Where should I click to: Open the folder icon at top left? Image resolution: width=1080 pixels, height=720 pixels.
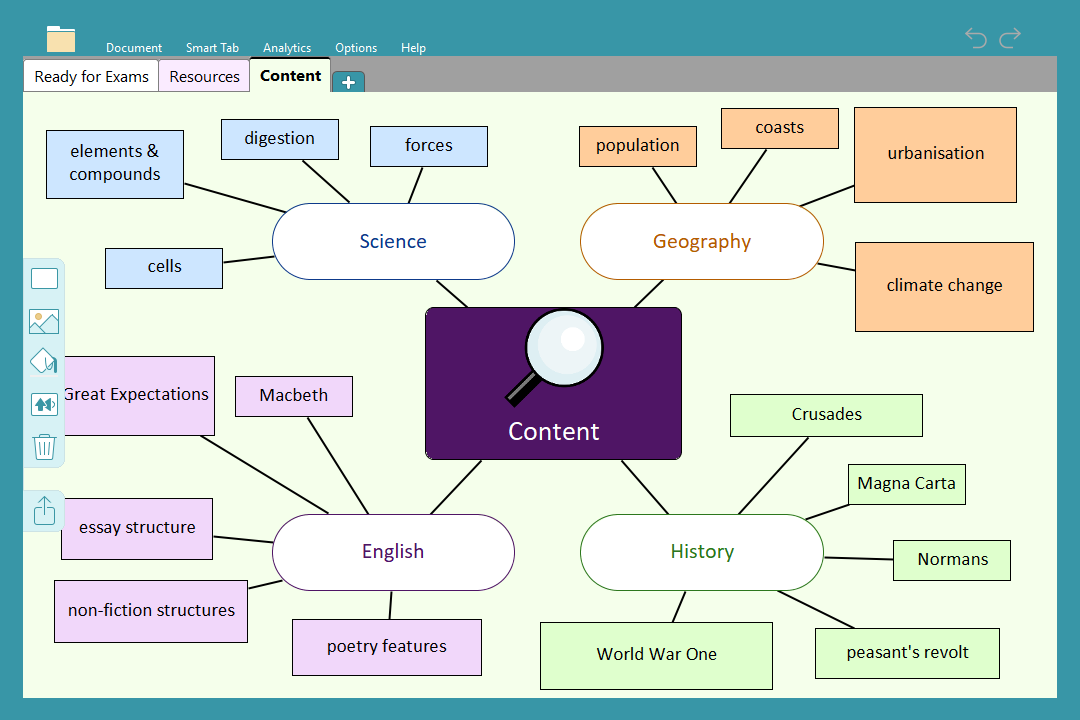61,39
